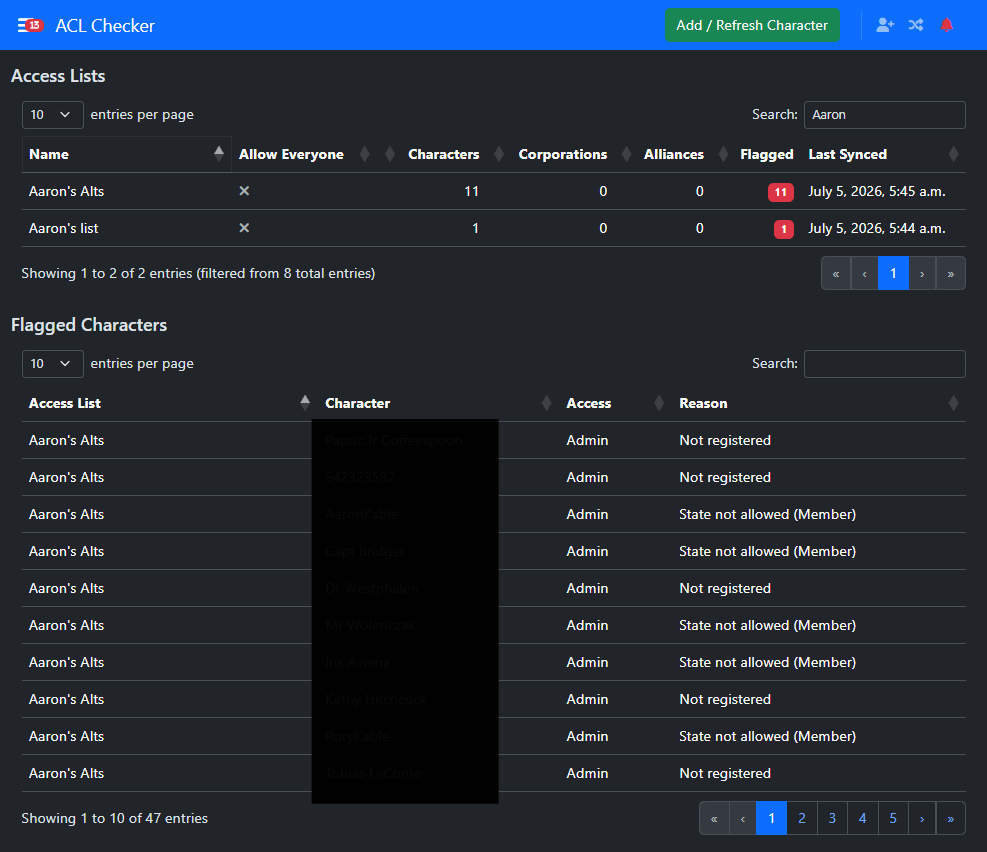Sort flagged table by Access column
Viewport: 987px width, 852px height.
tap(615, 403)
